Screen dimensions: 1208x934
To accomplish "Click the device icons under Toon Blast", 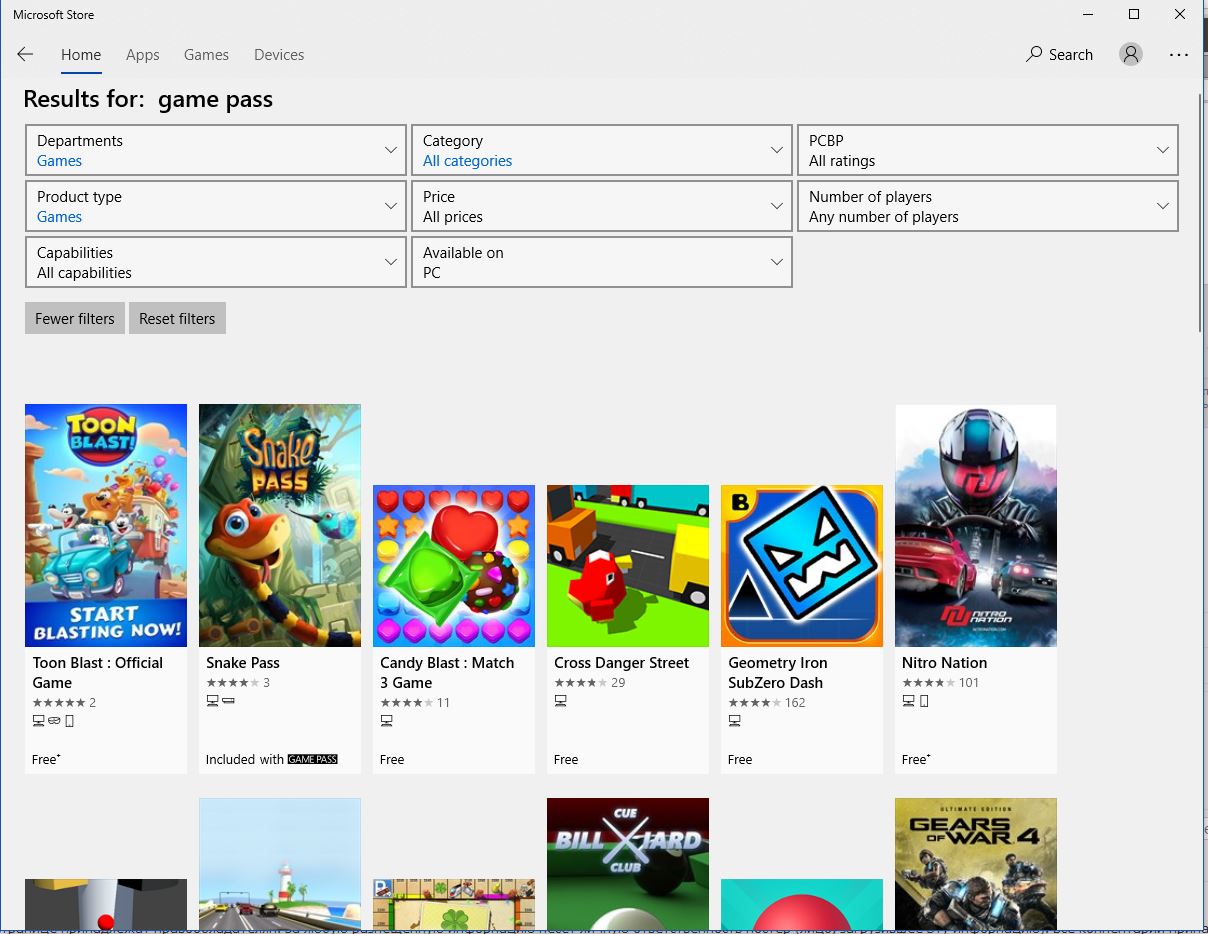I will pos(53,721).
